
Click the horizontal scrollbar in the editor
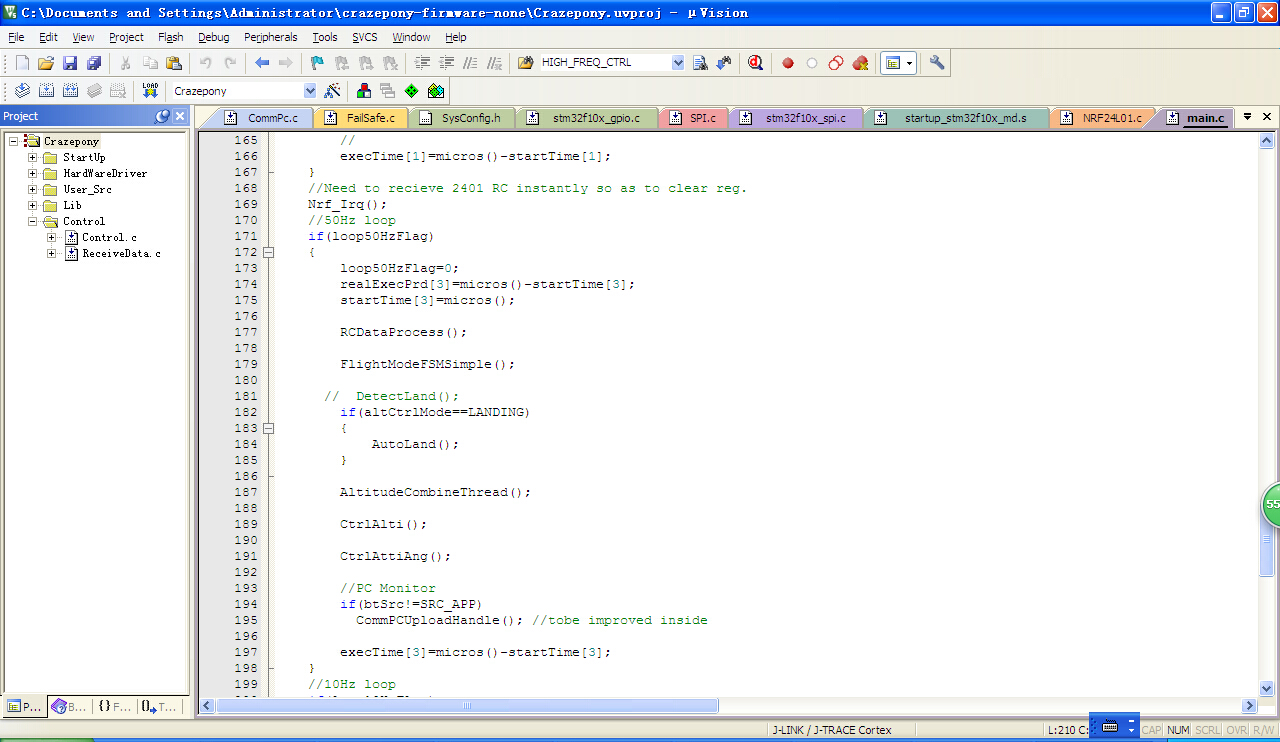[x=467, y=706]
